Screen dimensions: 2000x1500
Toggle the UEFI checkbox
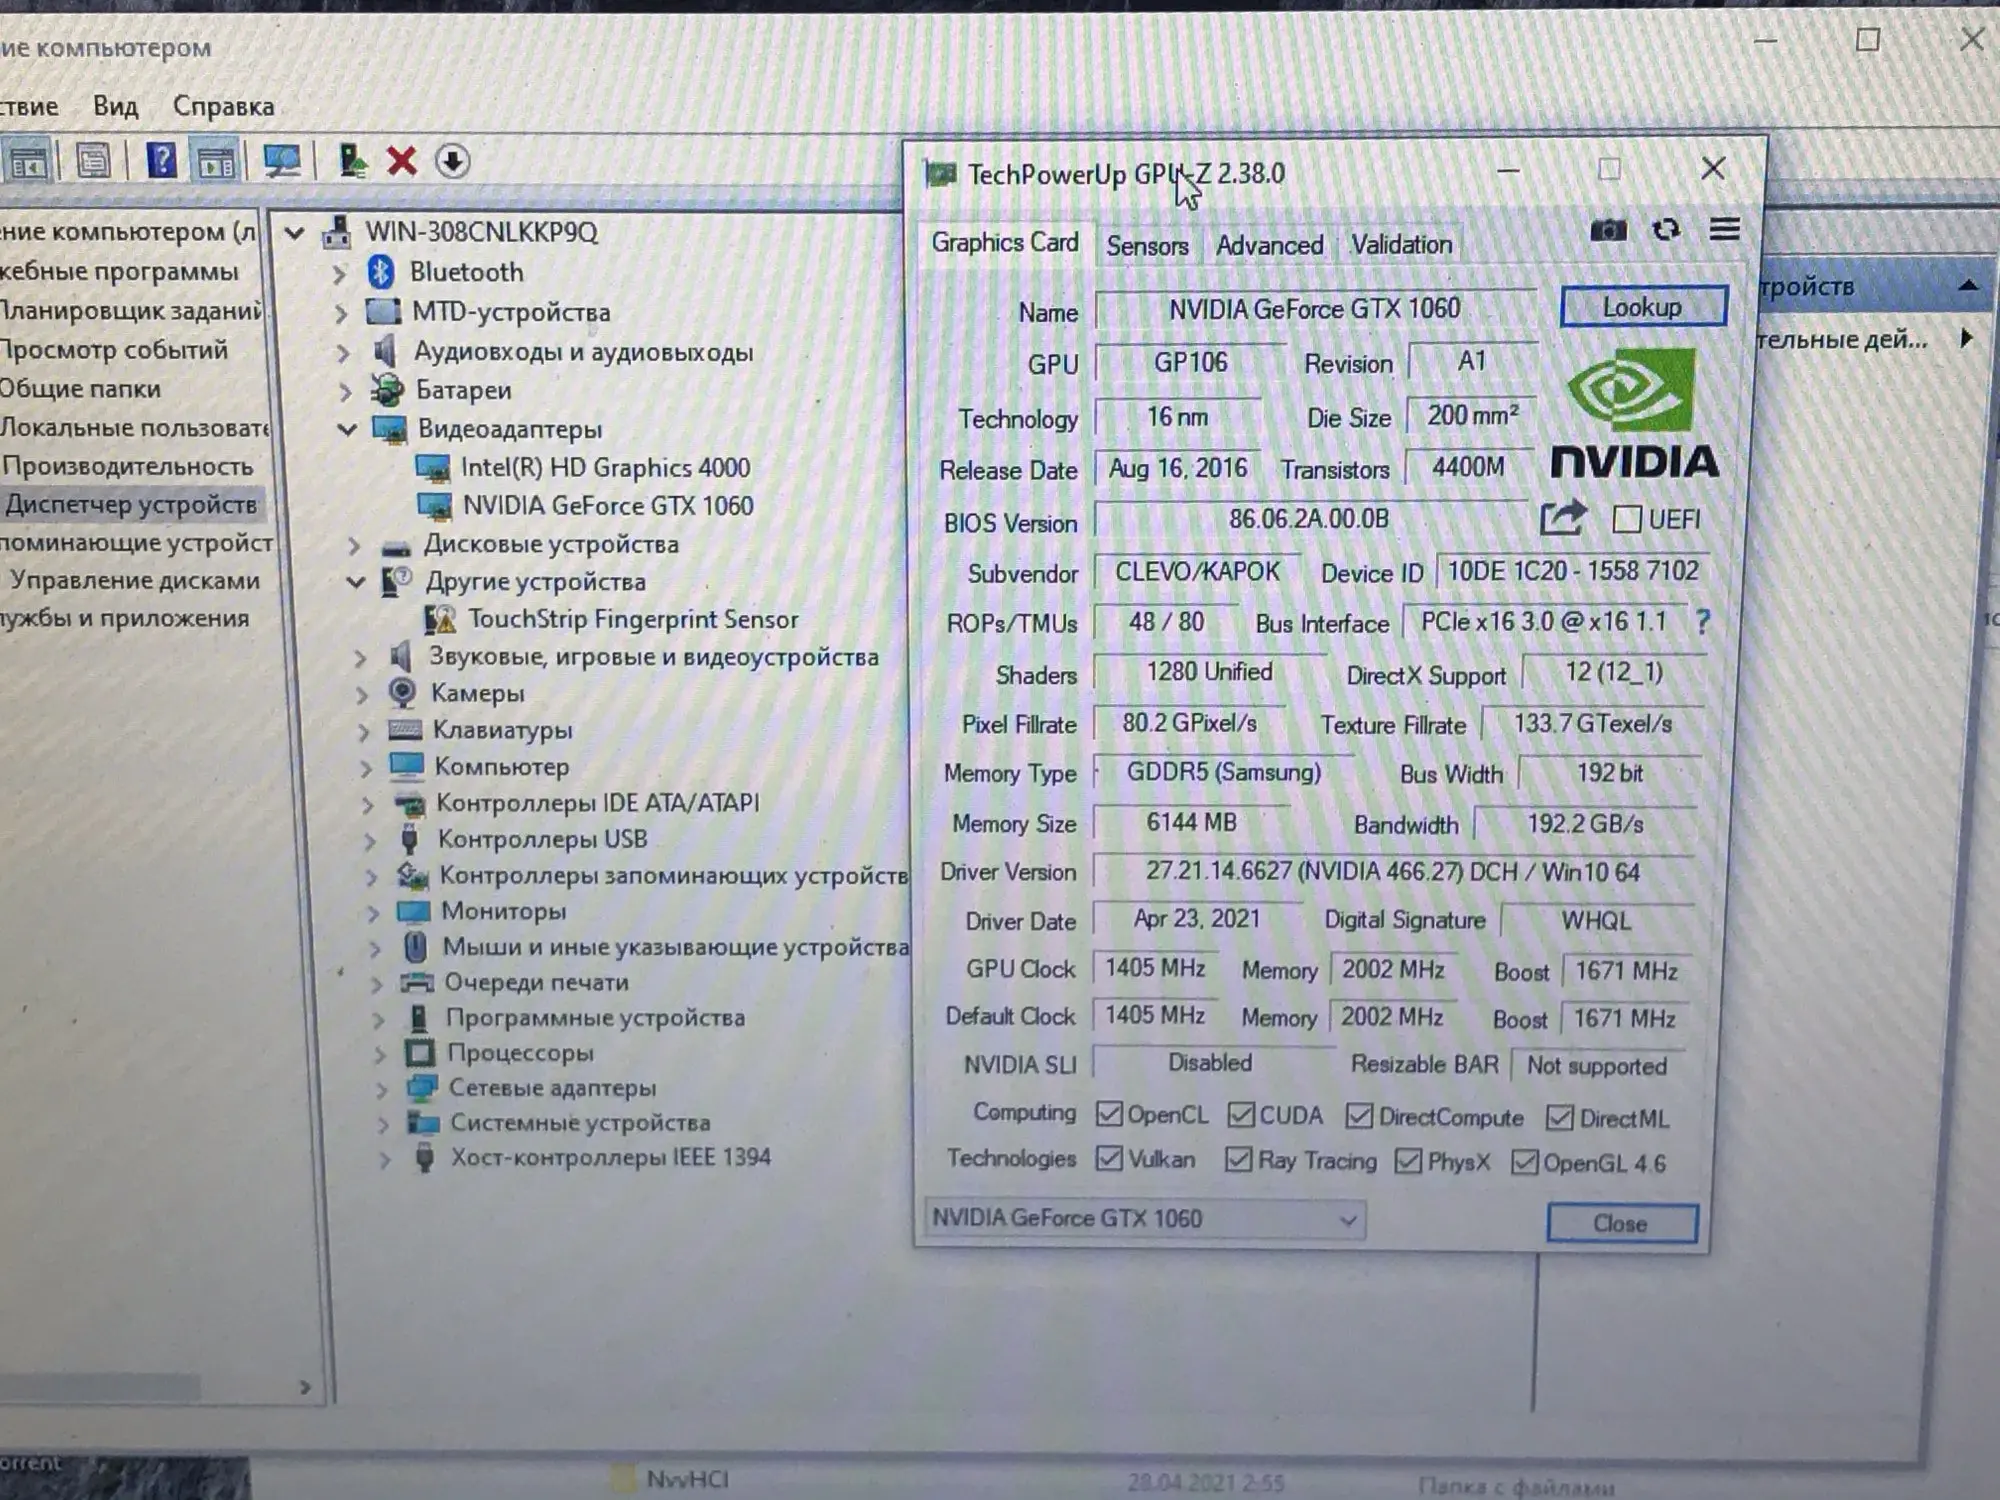pyautogui.click(x=1627, y=519)
